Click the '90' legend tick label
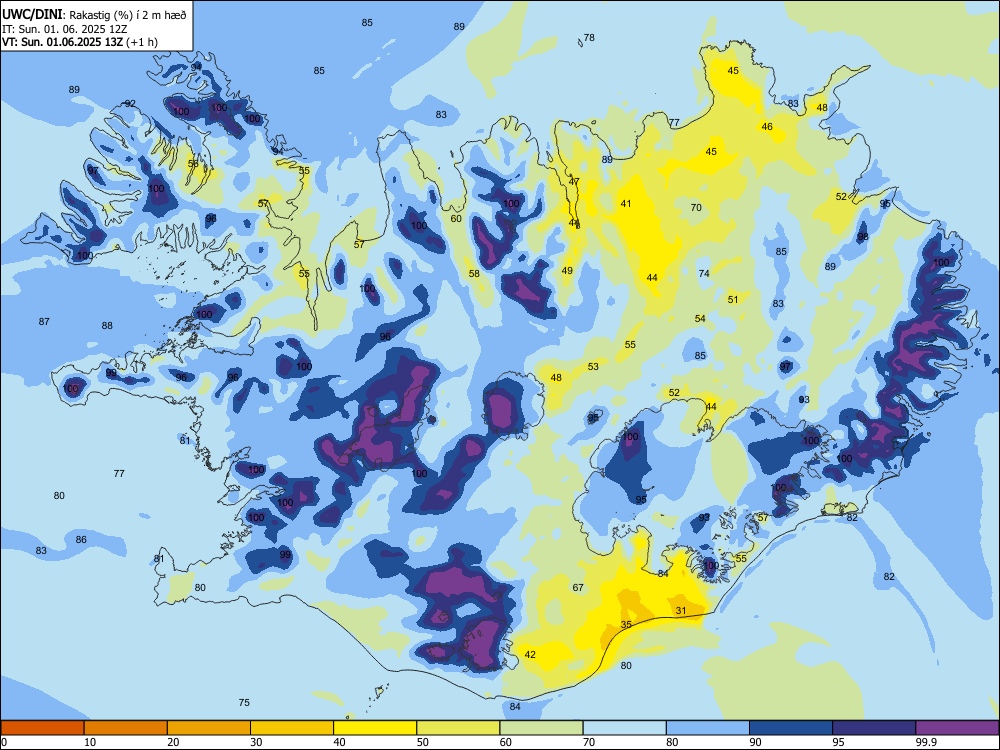Viewport: 1000px width, 750px height. tap(755, 742)
